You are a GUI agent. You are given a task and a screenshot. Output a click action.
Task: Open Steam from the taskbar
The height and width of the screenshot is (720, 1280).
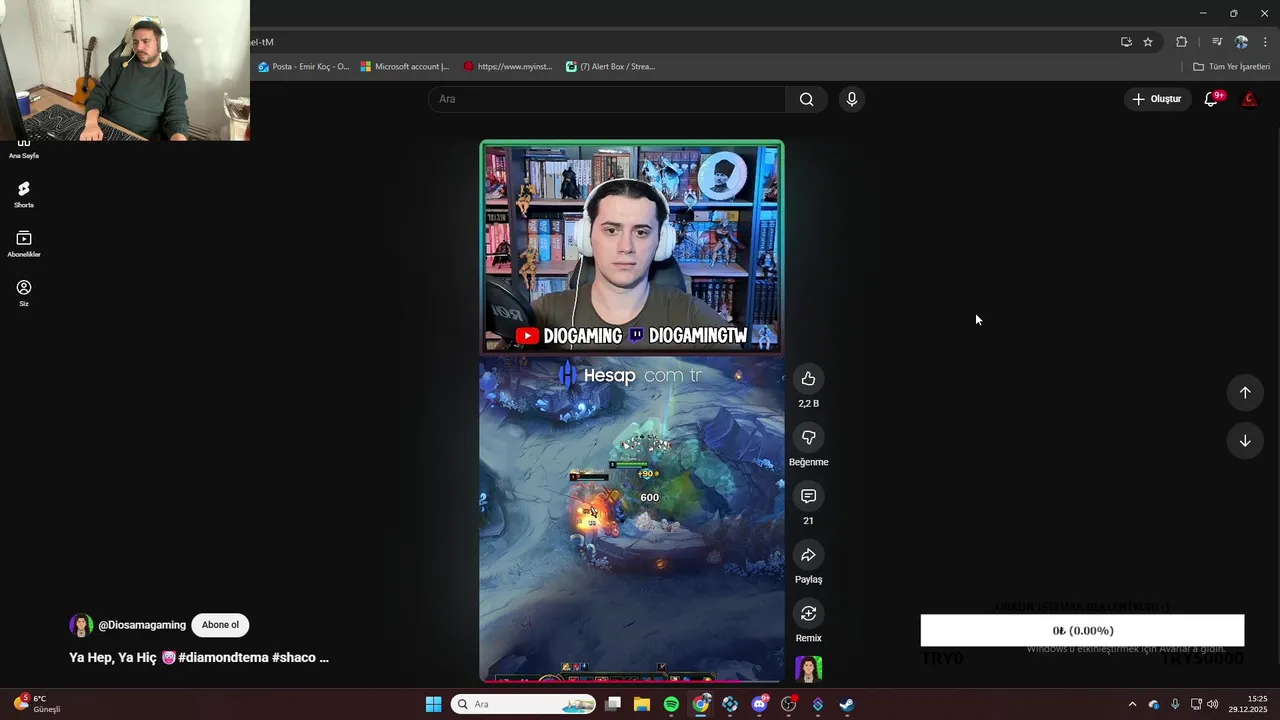point(846,704)
